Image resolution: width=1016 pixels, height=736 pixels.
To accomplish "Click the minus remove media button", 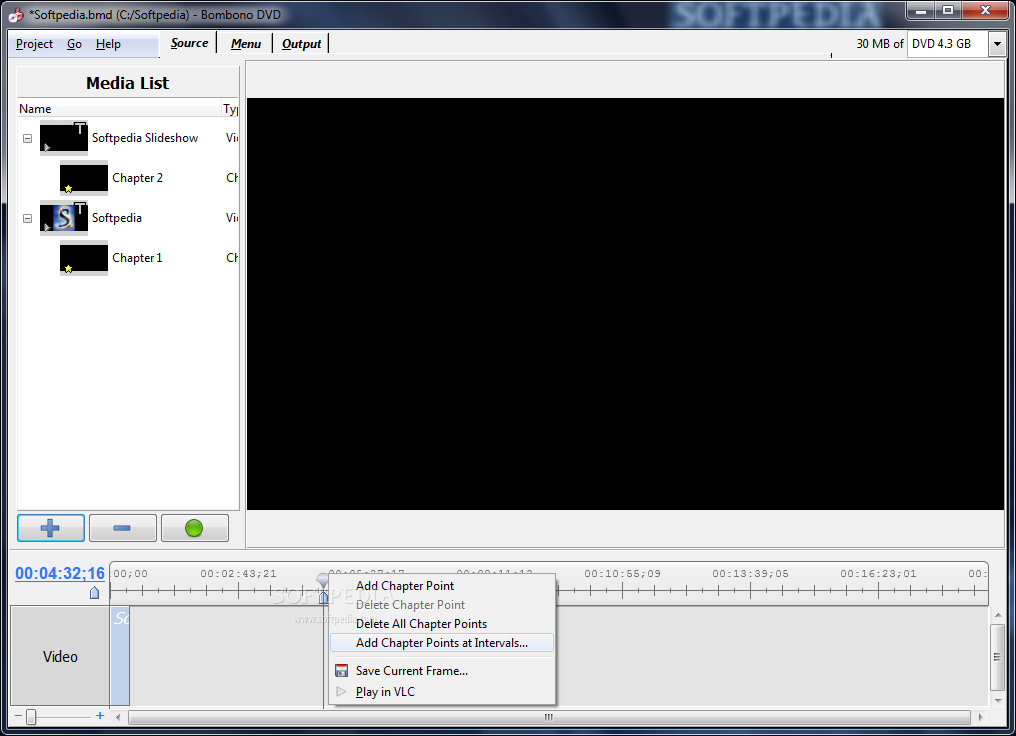I will 122,528.
